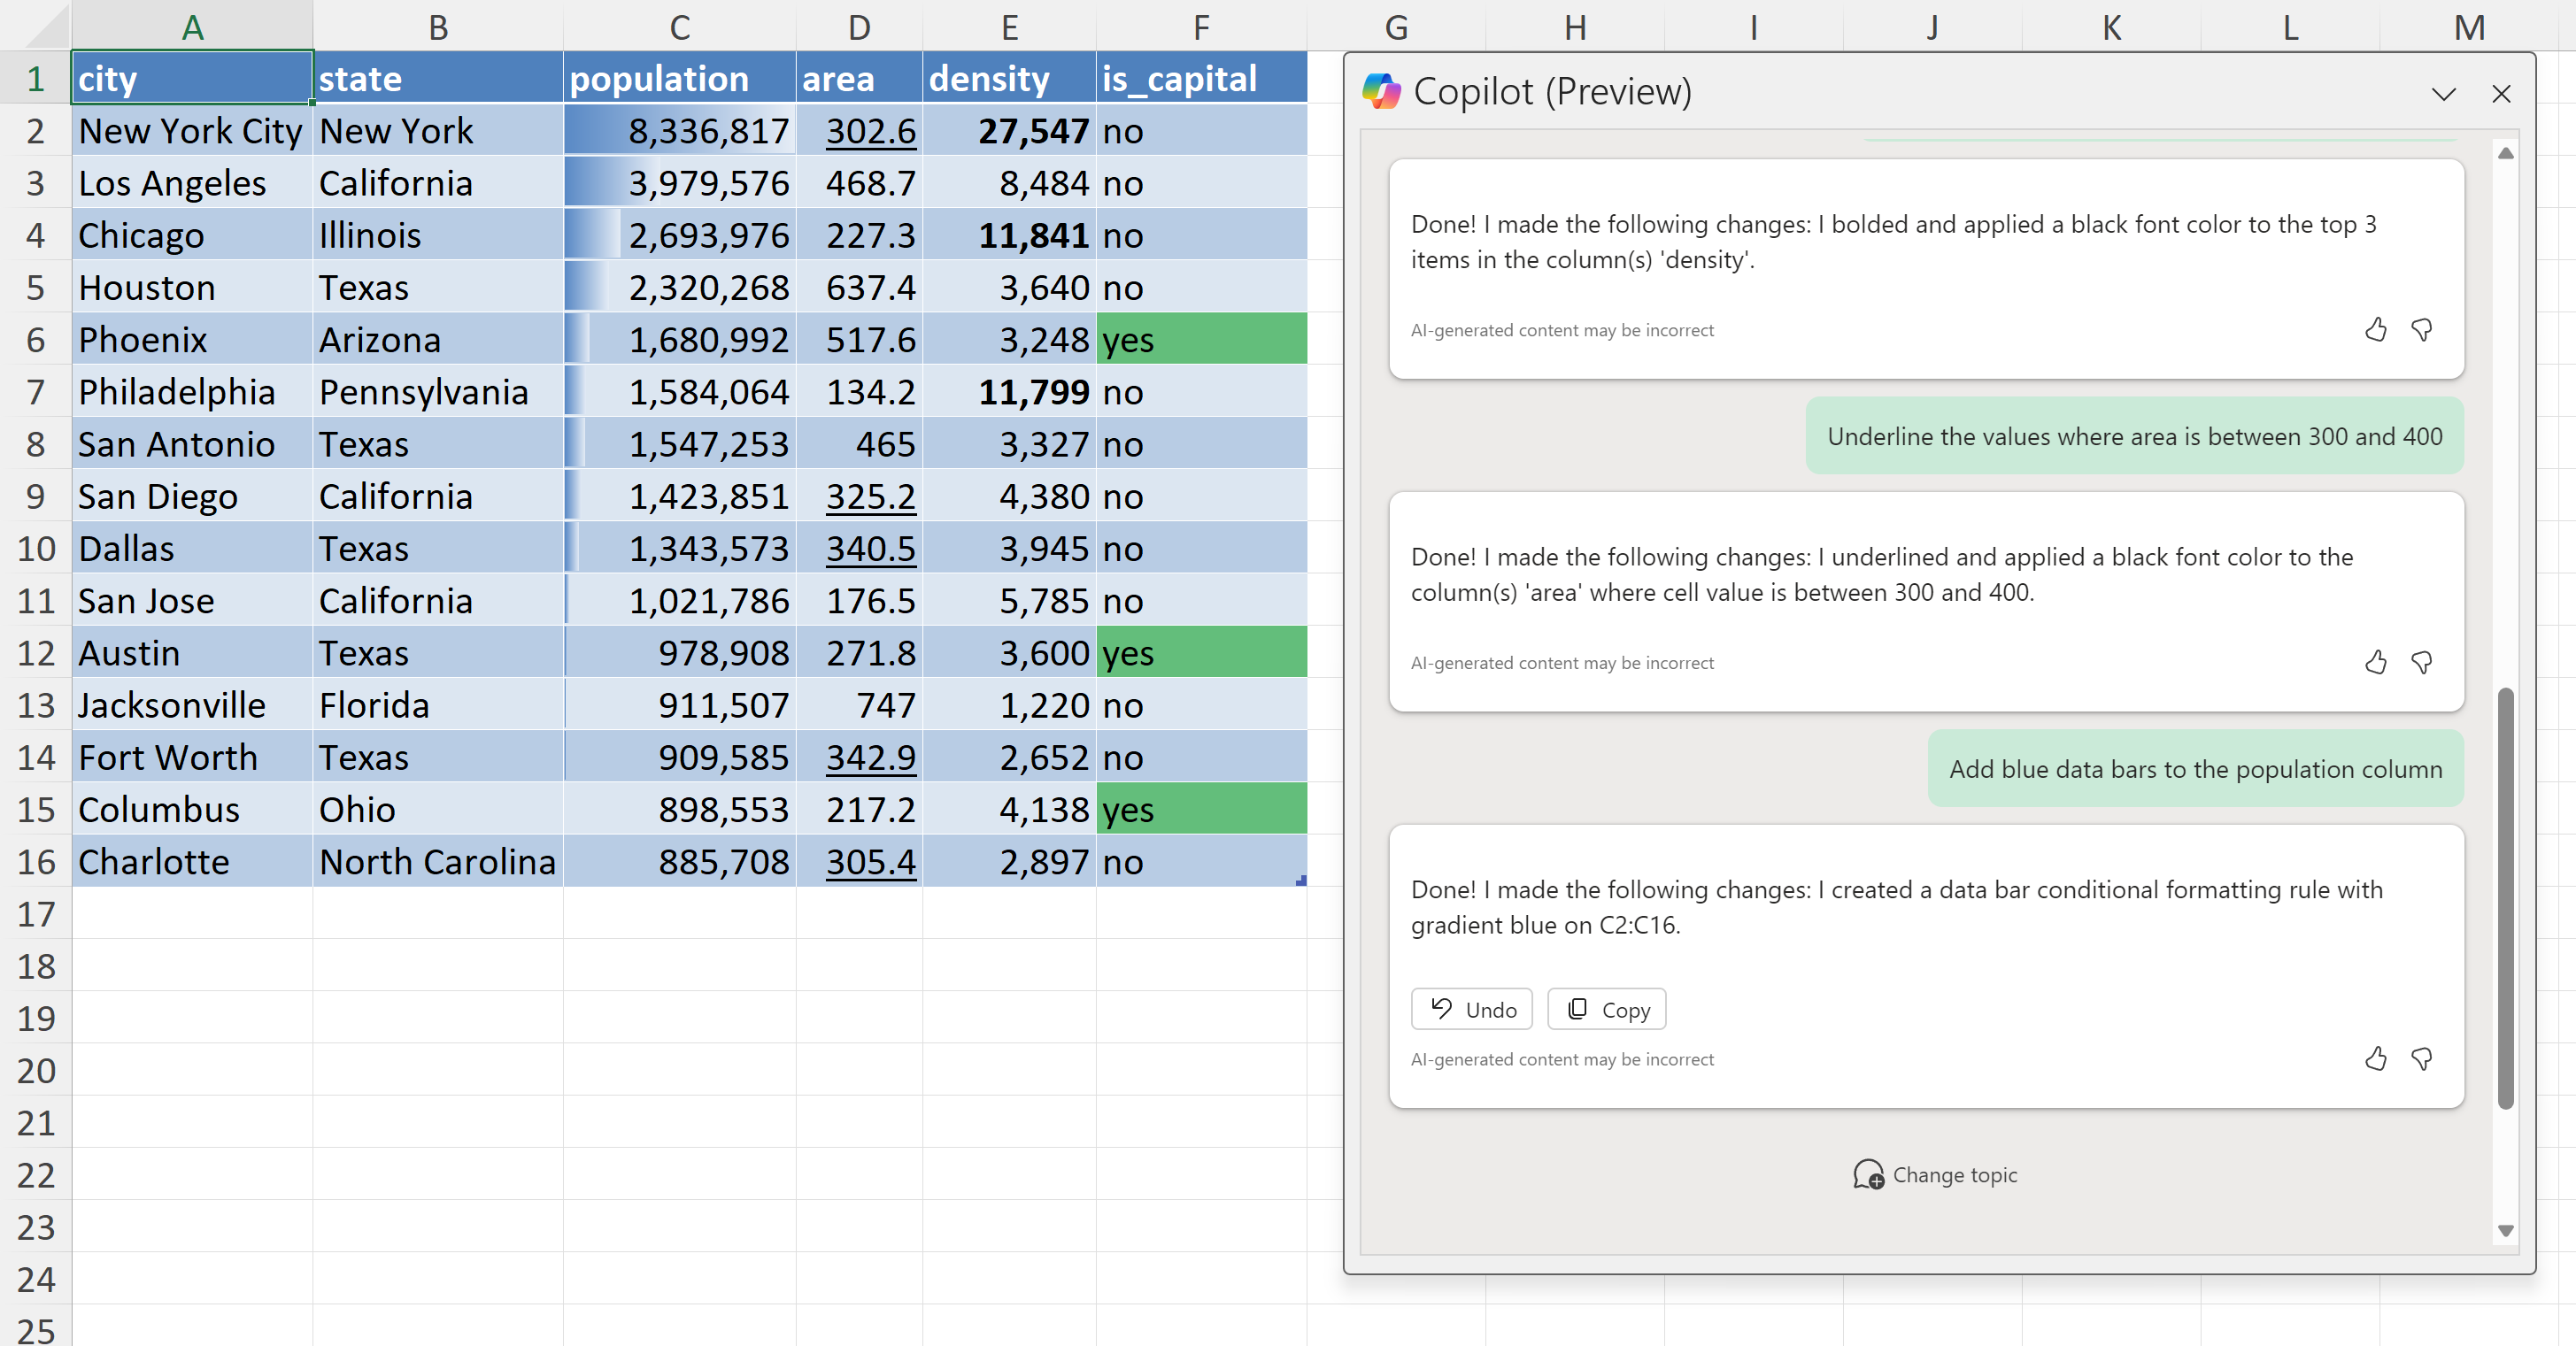
Task: Click the 'is_capital' header cell
Action: pos(1200,79)
